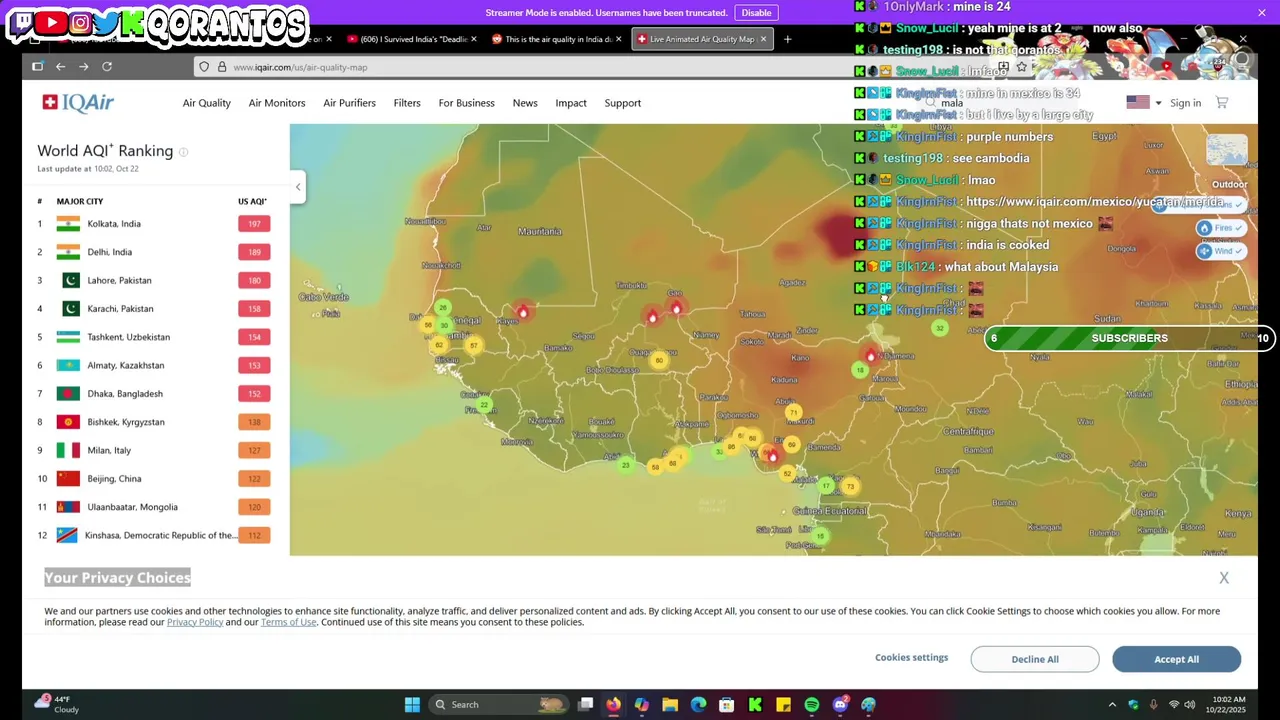The height and width of the screenshot is (720, 1280).
Task: Open the Air Quality menu
Action: click(206, 103)
